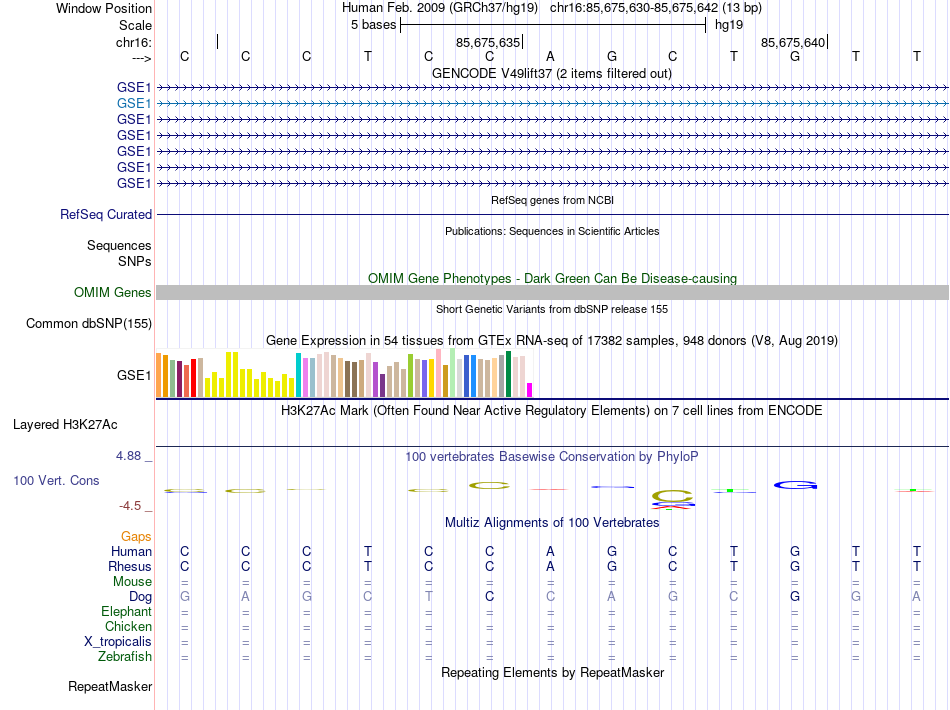Click the RepeatMasker track label
Viewport: 950px width, 710px height.
tap(110, 686)
